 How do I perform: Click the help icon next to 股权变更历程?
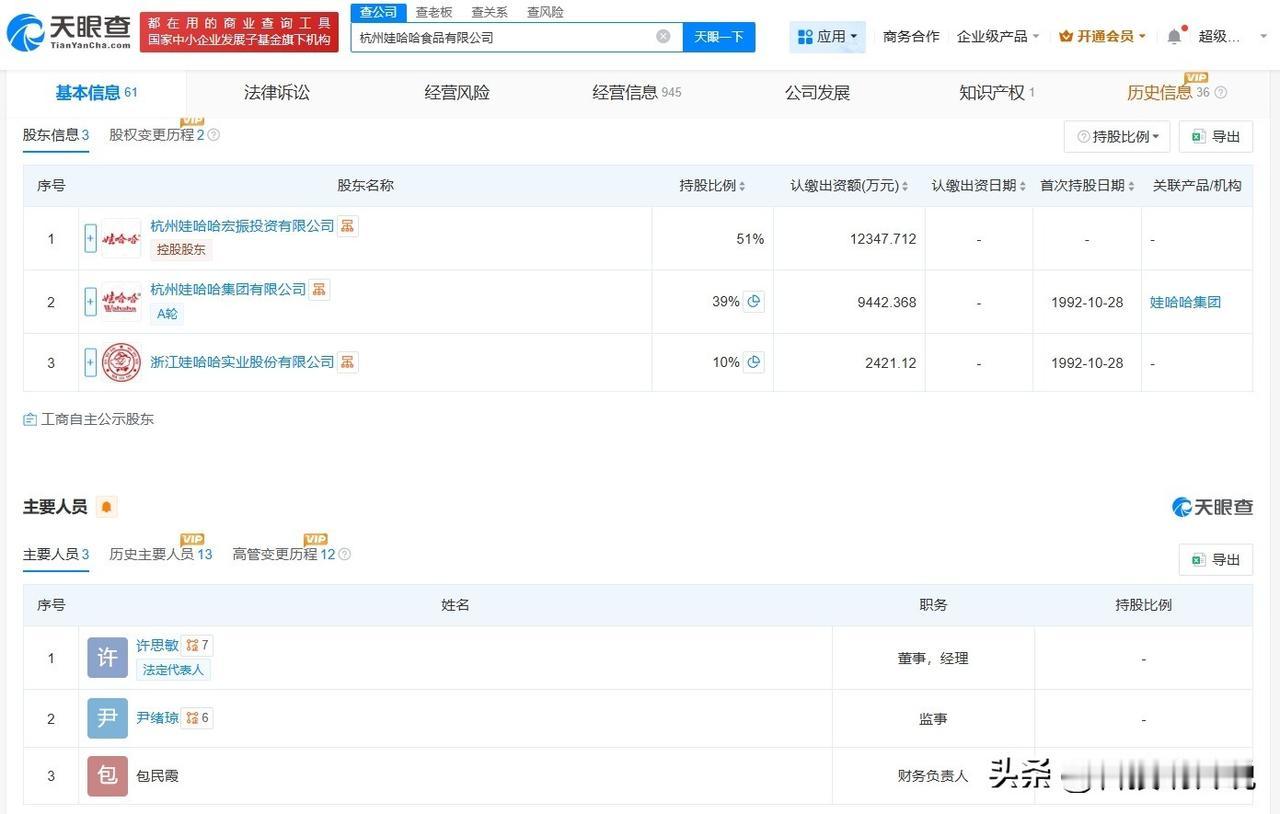click(213, 135)
